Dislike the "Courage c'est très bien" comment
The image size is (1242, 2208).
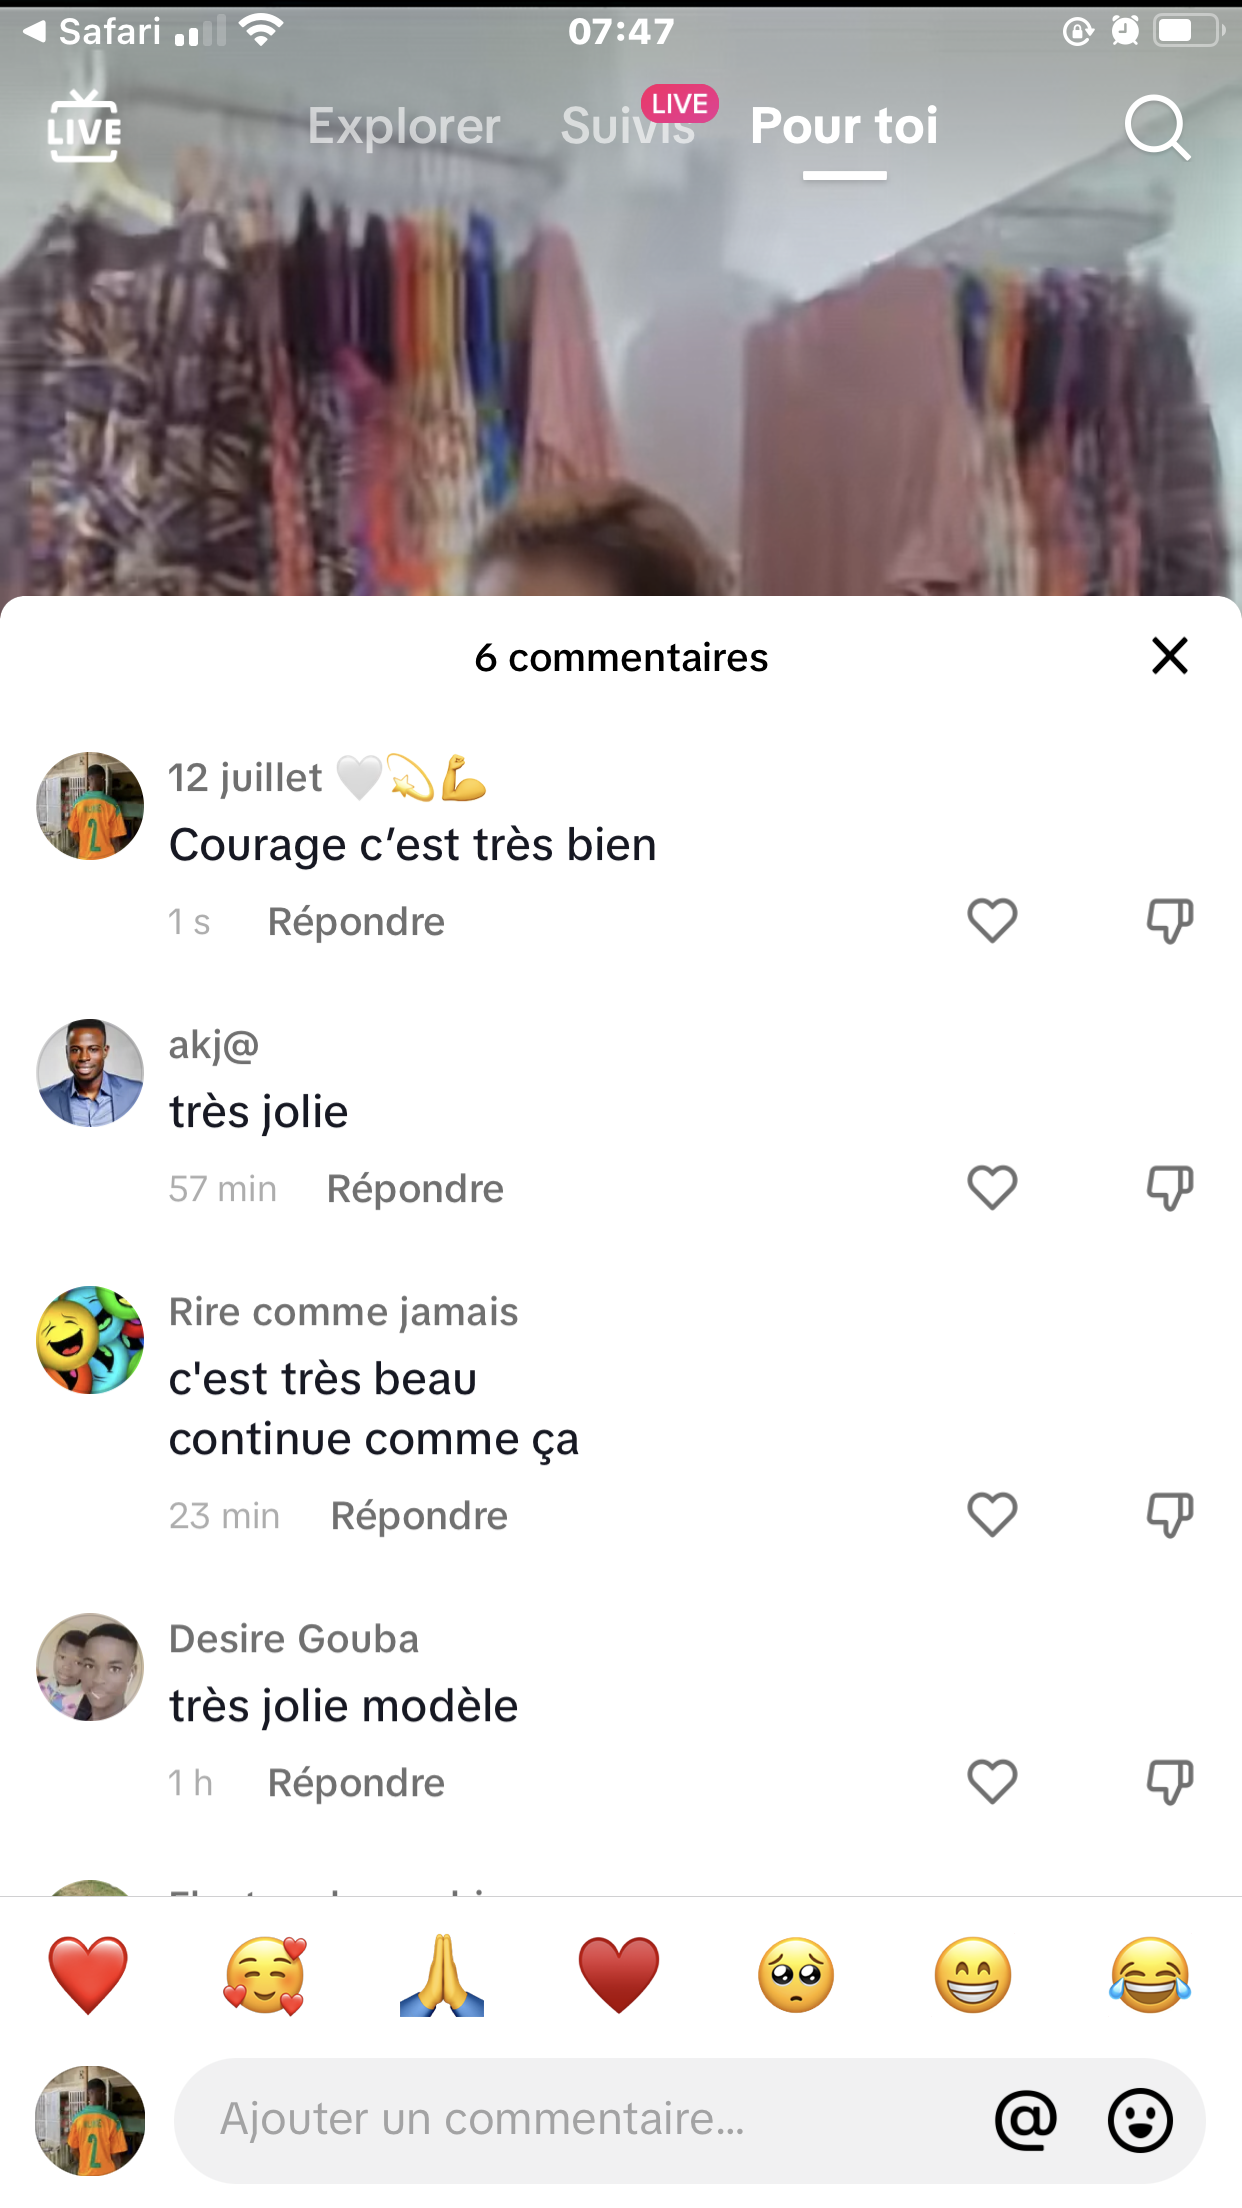tap(1169, 920)
